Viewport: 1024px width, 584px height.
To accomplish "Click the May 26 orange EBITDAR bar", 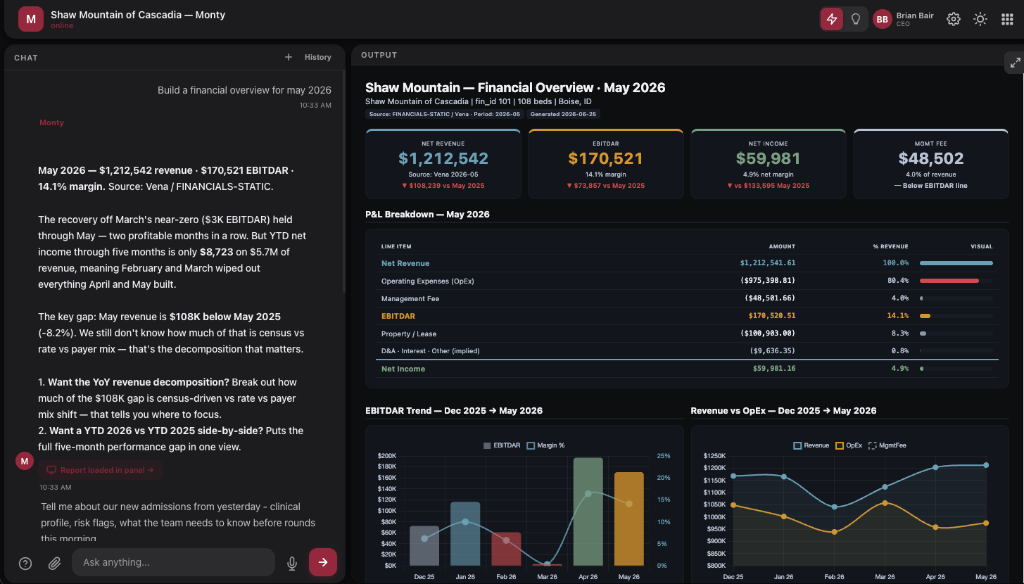I will pyautogui.click(x=629, y=519).
